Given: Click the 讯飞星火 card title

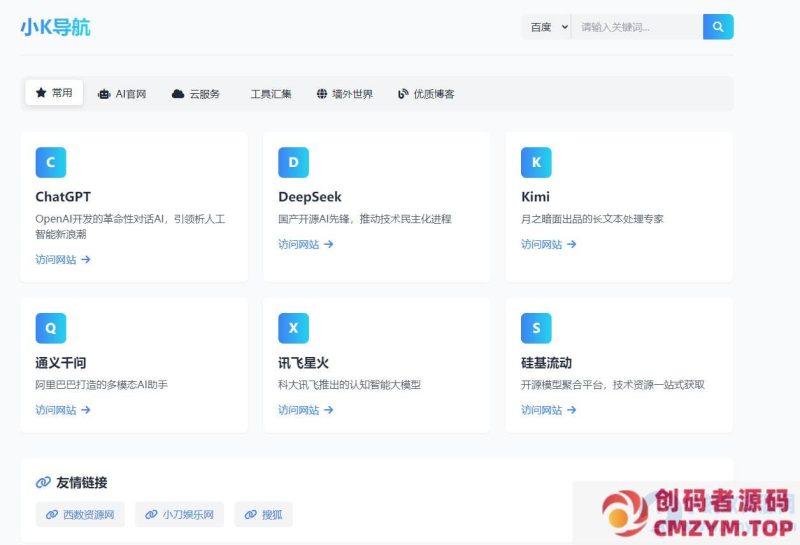Looking at the screenshot, I should coord(304,363).
